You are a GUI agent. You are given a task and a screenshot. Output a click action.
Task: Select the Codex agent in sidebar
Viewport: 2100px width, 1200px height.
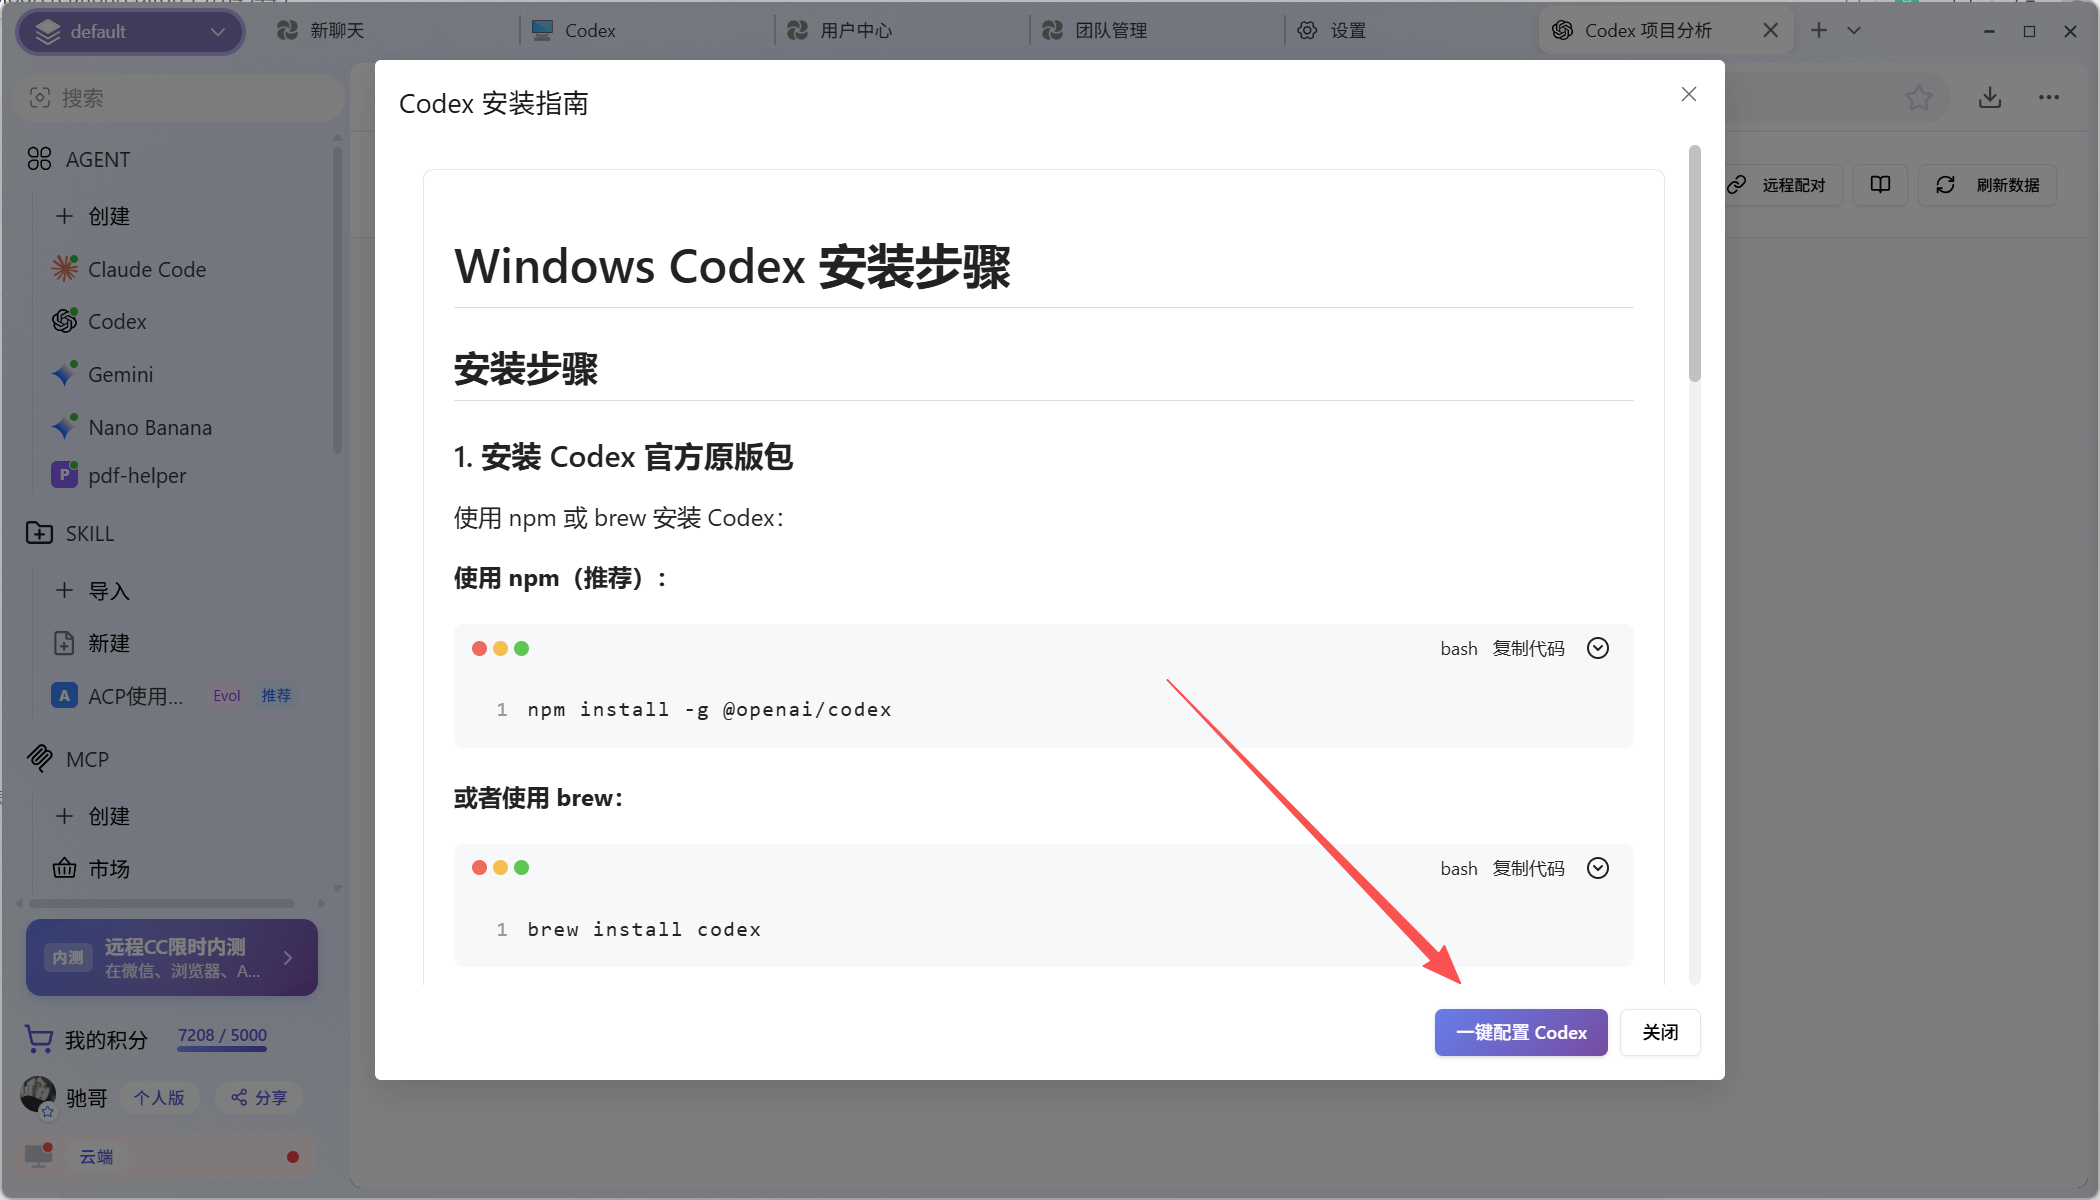(116, 322)
